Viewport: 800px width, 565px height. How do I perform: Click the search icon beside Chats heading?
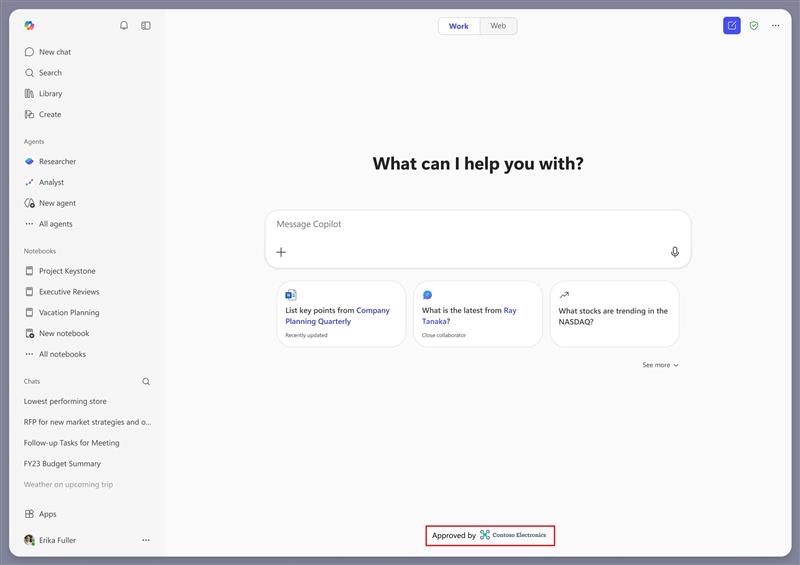[146, 381]
